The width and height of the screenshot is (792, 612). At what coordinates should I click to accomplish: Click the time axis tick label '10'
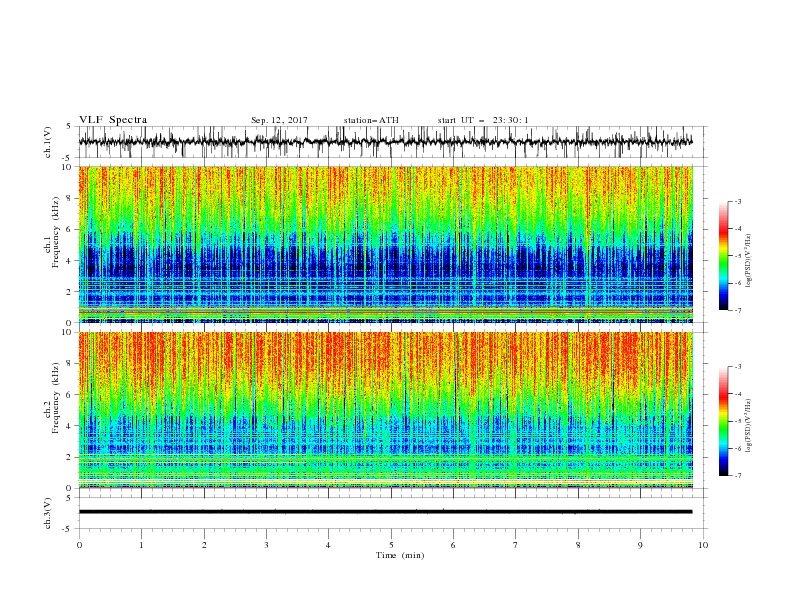click(703, 545)
